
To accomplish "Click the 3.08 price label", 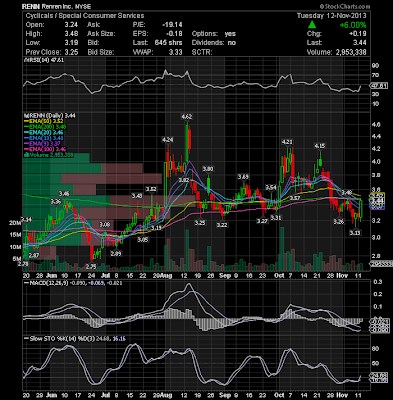I will point(105,224).
